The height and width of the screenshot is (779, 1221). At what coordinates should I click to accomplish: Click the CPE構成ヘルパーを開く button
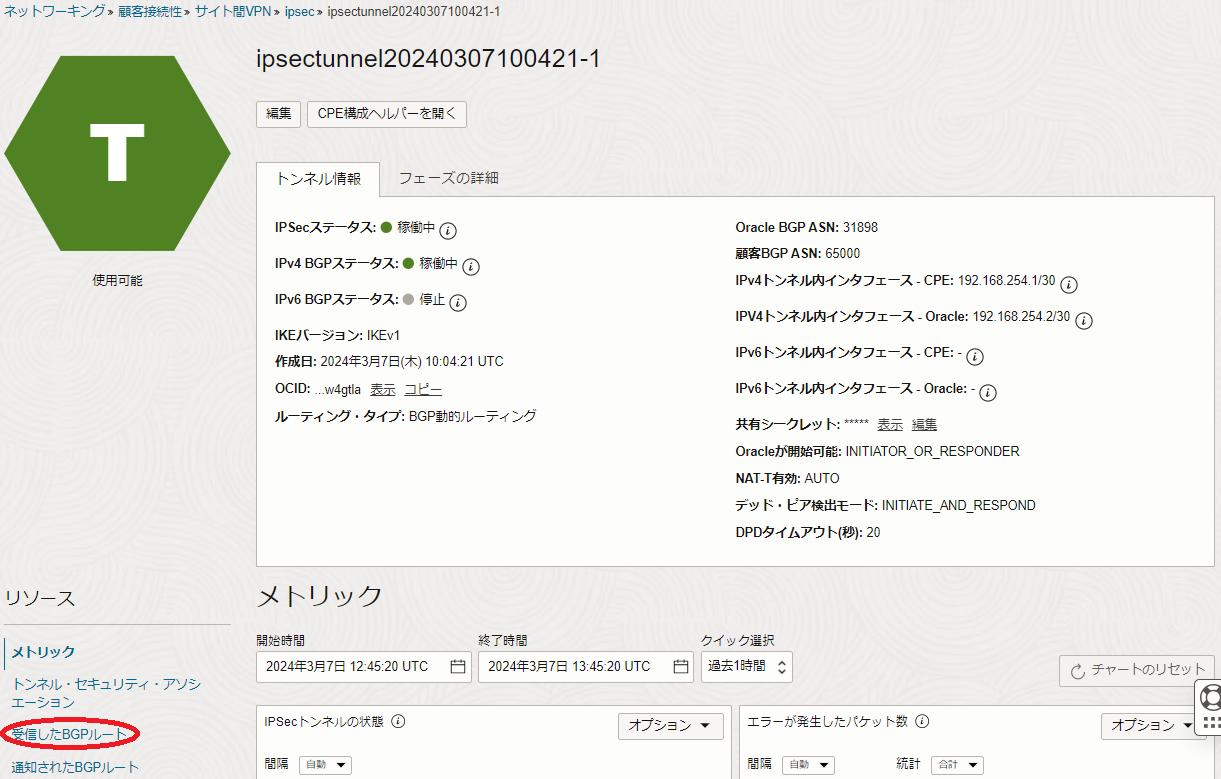386,114
